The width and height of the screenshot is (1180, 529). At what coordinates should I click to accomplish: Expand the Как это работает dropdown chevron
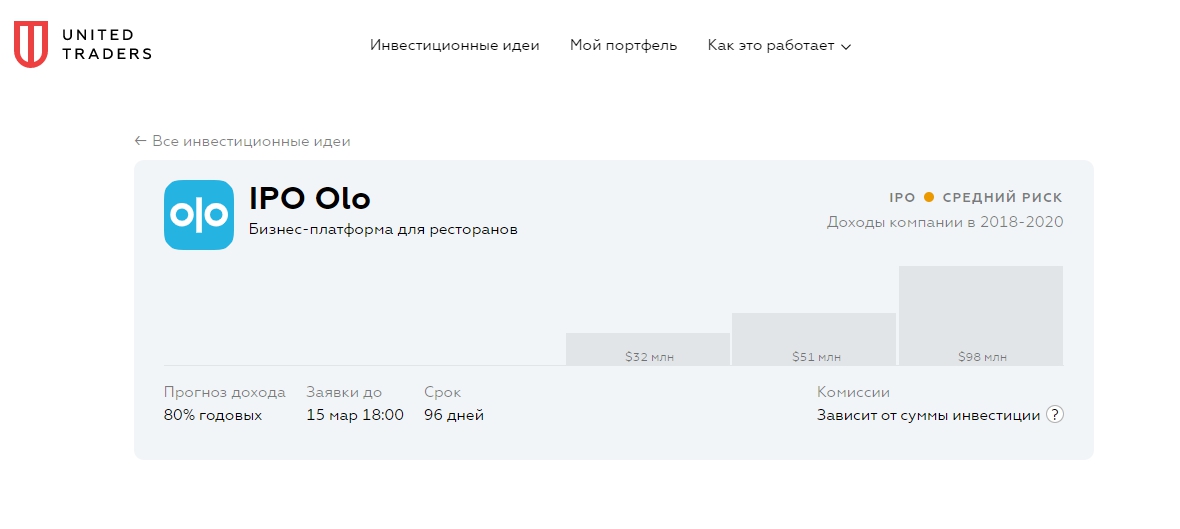click(x=846, y=47)
